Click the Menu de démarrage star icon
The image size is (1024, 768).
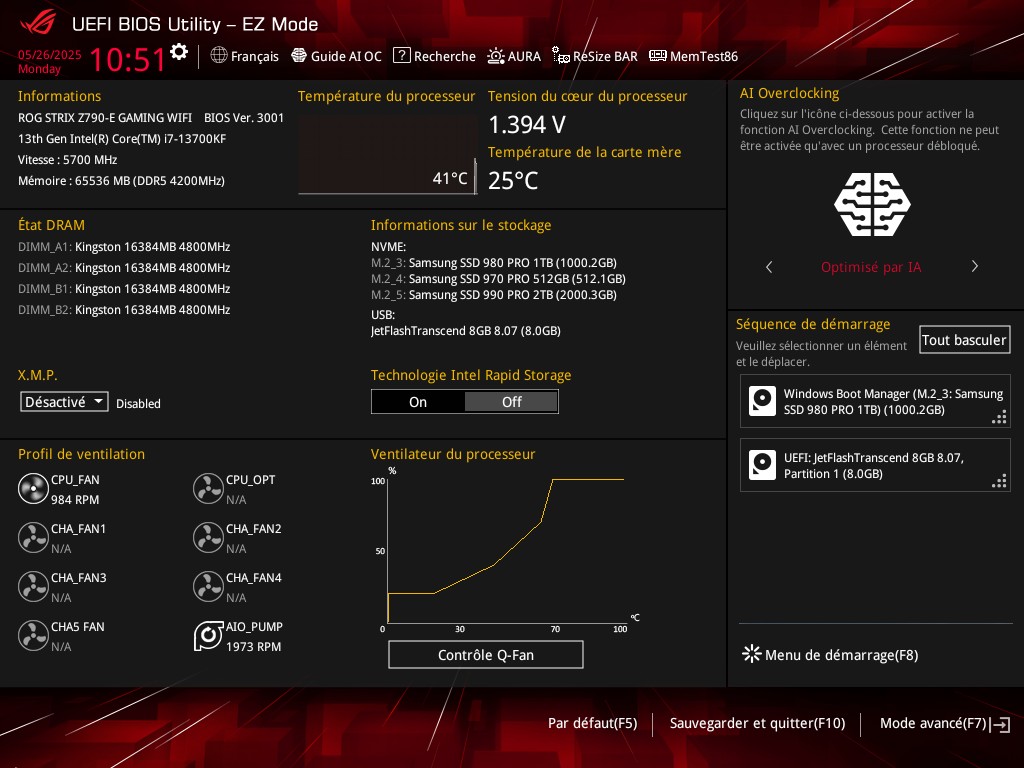[x=752, y=654]
